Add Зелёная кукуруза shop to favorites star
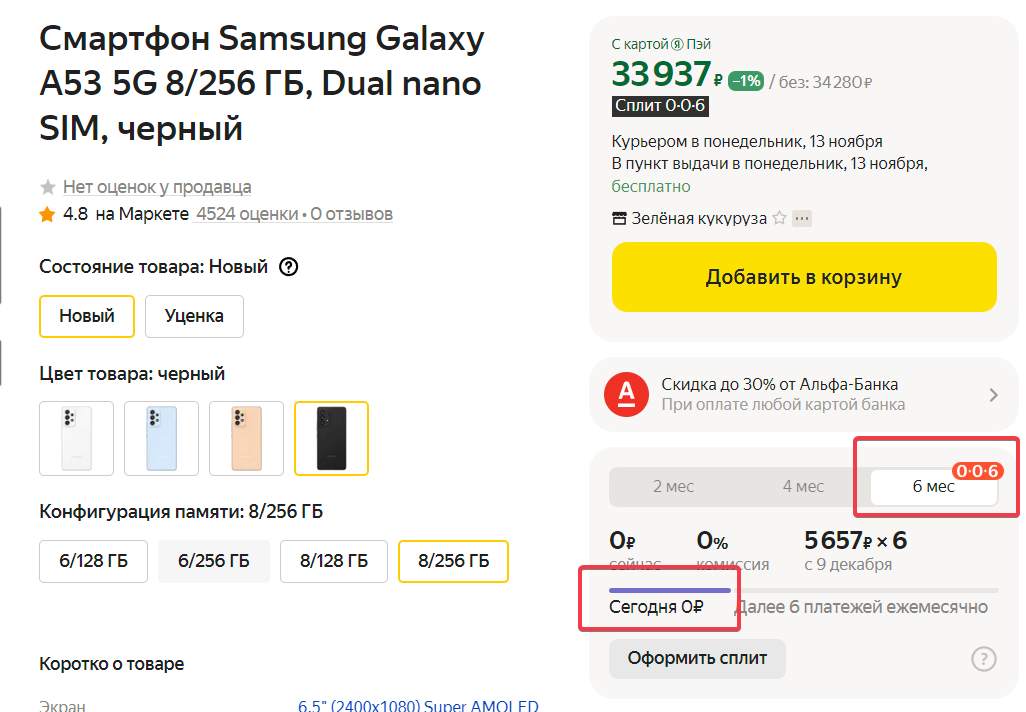 click(779, 218)
